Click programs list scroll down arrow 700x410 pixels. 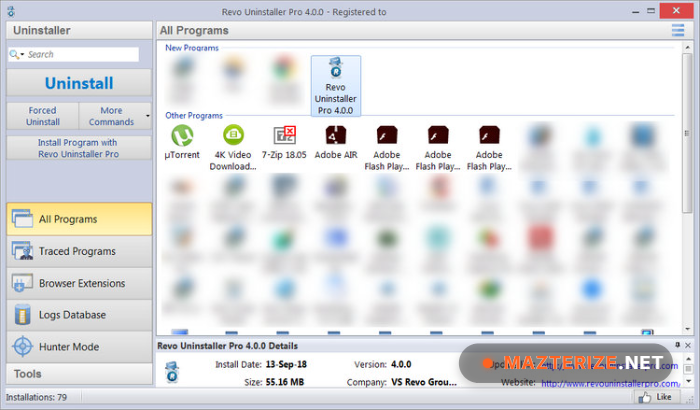click(687, 329)
